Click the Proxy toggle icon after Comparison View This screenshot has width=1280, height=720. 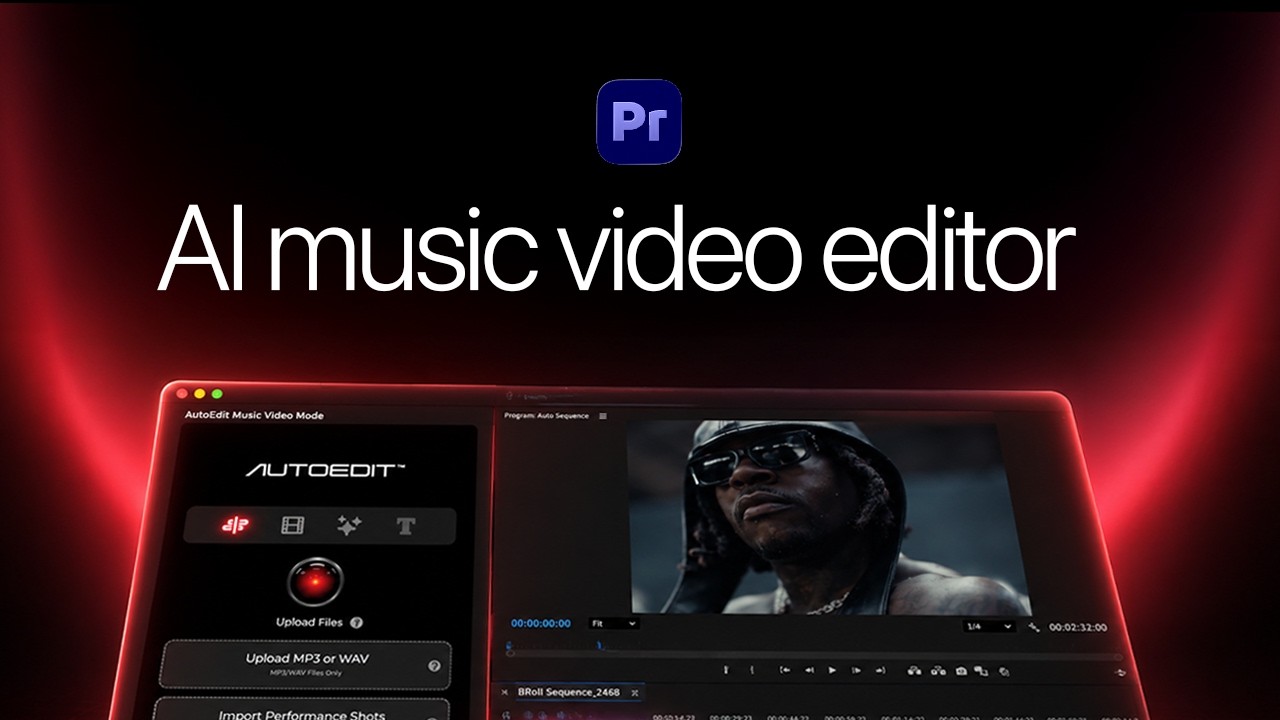click(x=1004, y=673)
